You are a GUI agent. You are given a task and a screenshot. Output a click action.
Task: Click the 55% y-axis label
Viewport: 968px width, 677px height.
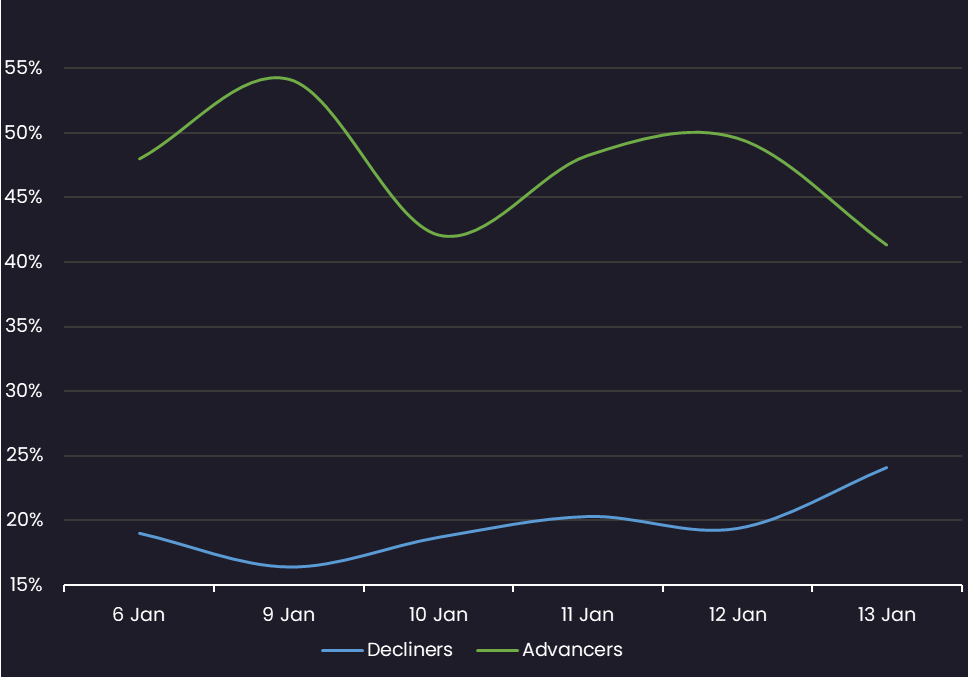pos(23,68)
